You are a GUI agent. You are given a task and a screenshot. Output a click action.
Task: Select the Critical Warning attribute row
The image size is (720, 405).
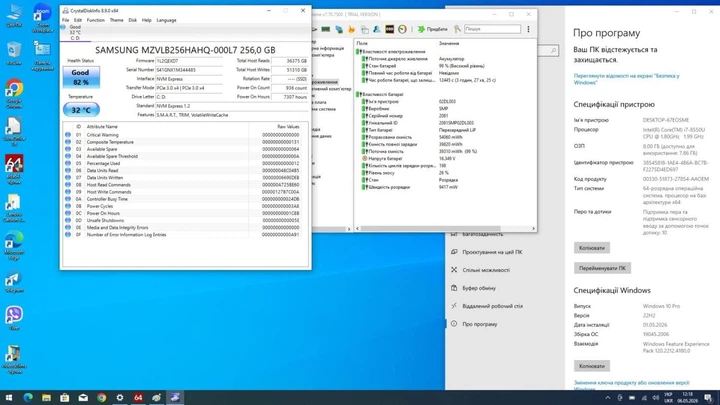[183, 135]
